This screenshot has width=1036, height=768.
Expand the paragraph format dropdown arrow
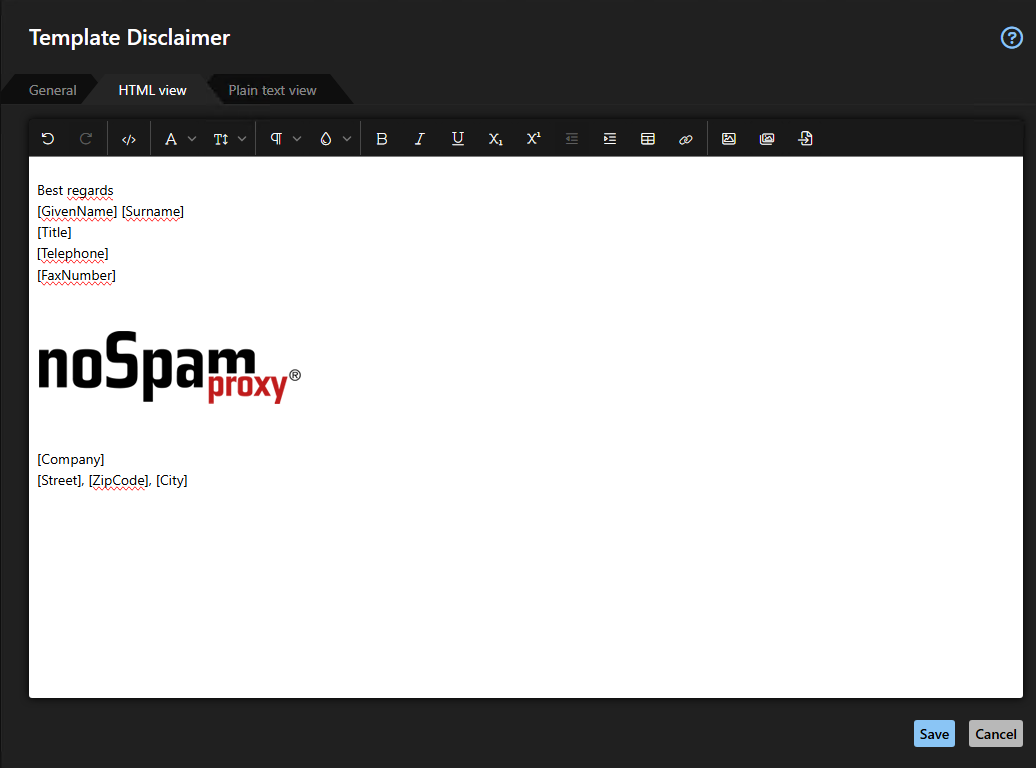point(297,139)
